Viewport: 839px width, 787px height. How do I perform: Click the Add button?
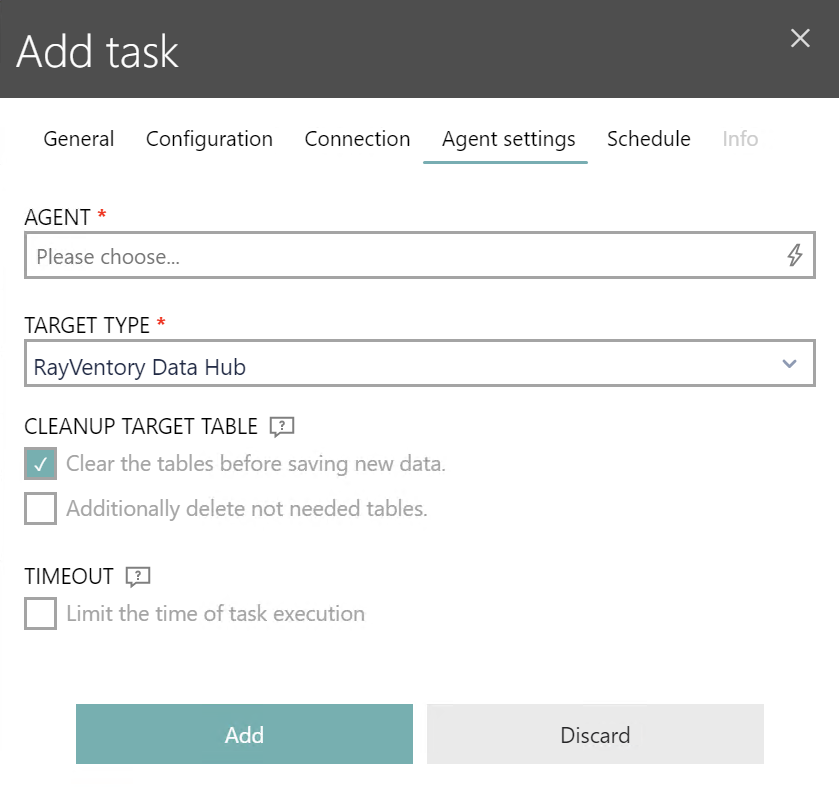245,734
